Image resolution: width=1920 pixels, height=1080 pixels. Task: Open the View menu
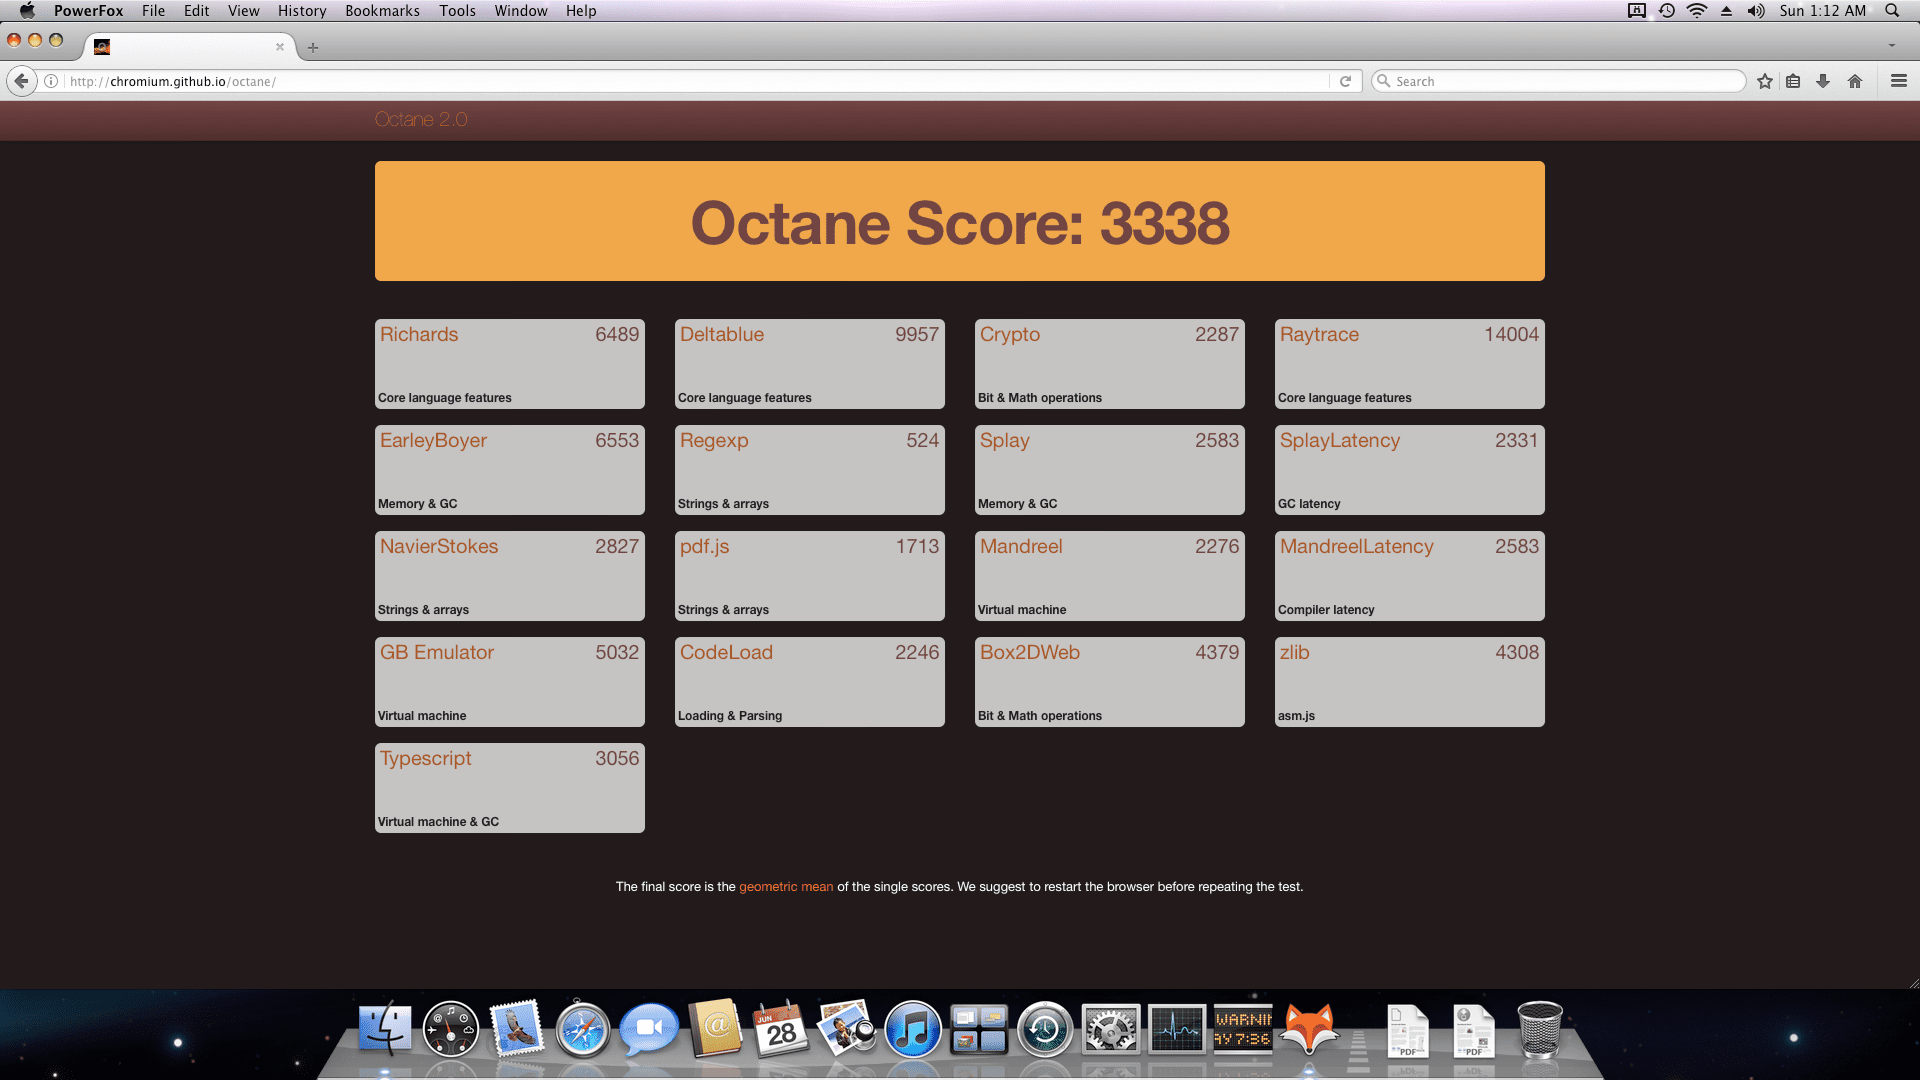[243, 11]
